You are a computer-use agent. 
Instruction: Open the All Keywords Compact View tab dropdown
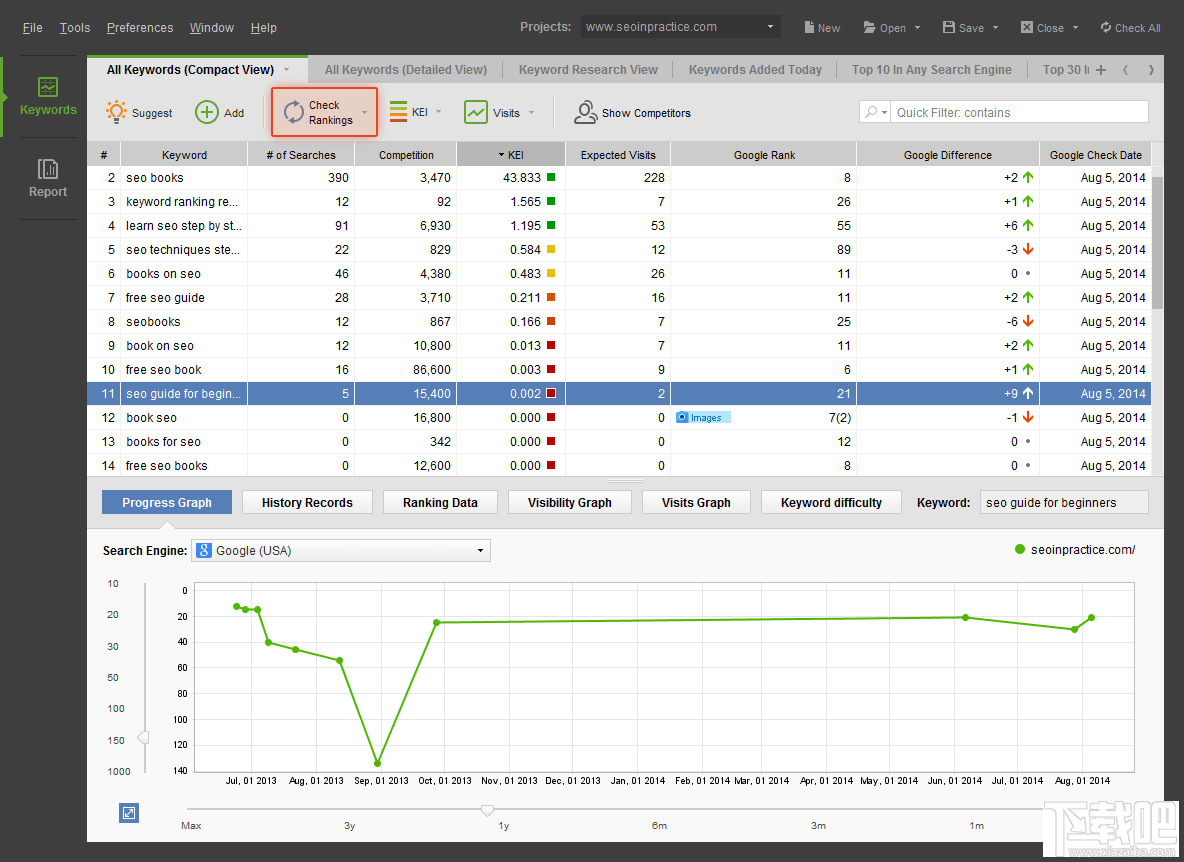[286, 69]
